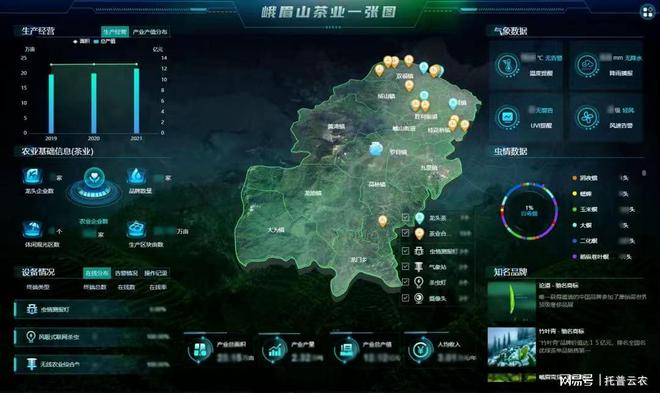Click the 人均收入 yen coin icon
The width and height of the screenshot is (660, 393).
click(420, 350)
